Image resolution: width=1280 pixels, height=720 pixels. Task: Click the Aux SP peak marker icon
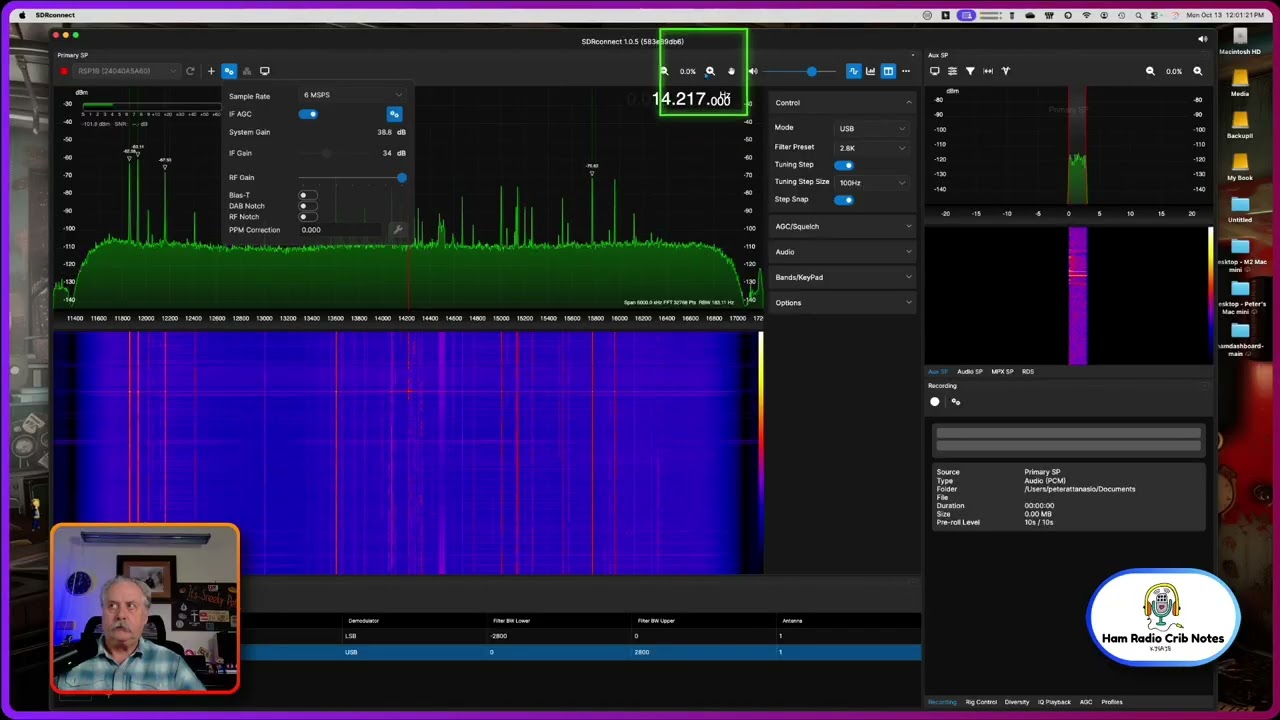coord(1006,71)
